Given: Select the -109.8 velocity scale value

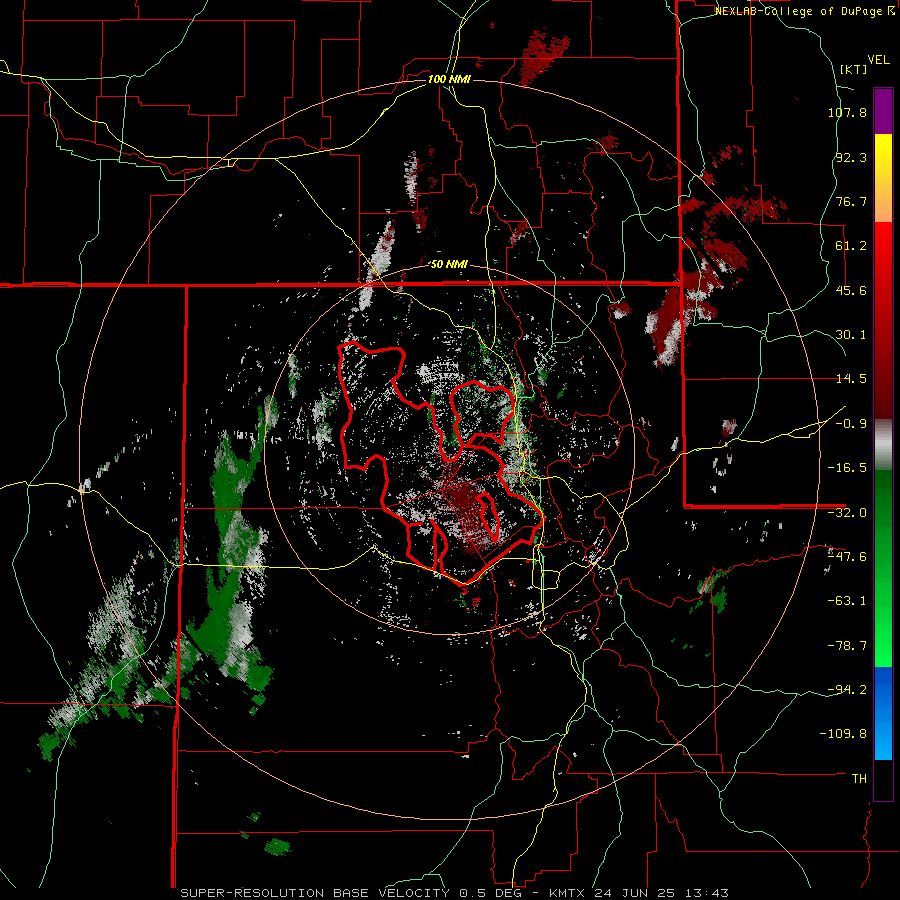Looking at the screenshot, I should click(x=843, y=734).
